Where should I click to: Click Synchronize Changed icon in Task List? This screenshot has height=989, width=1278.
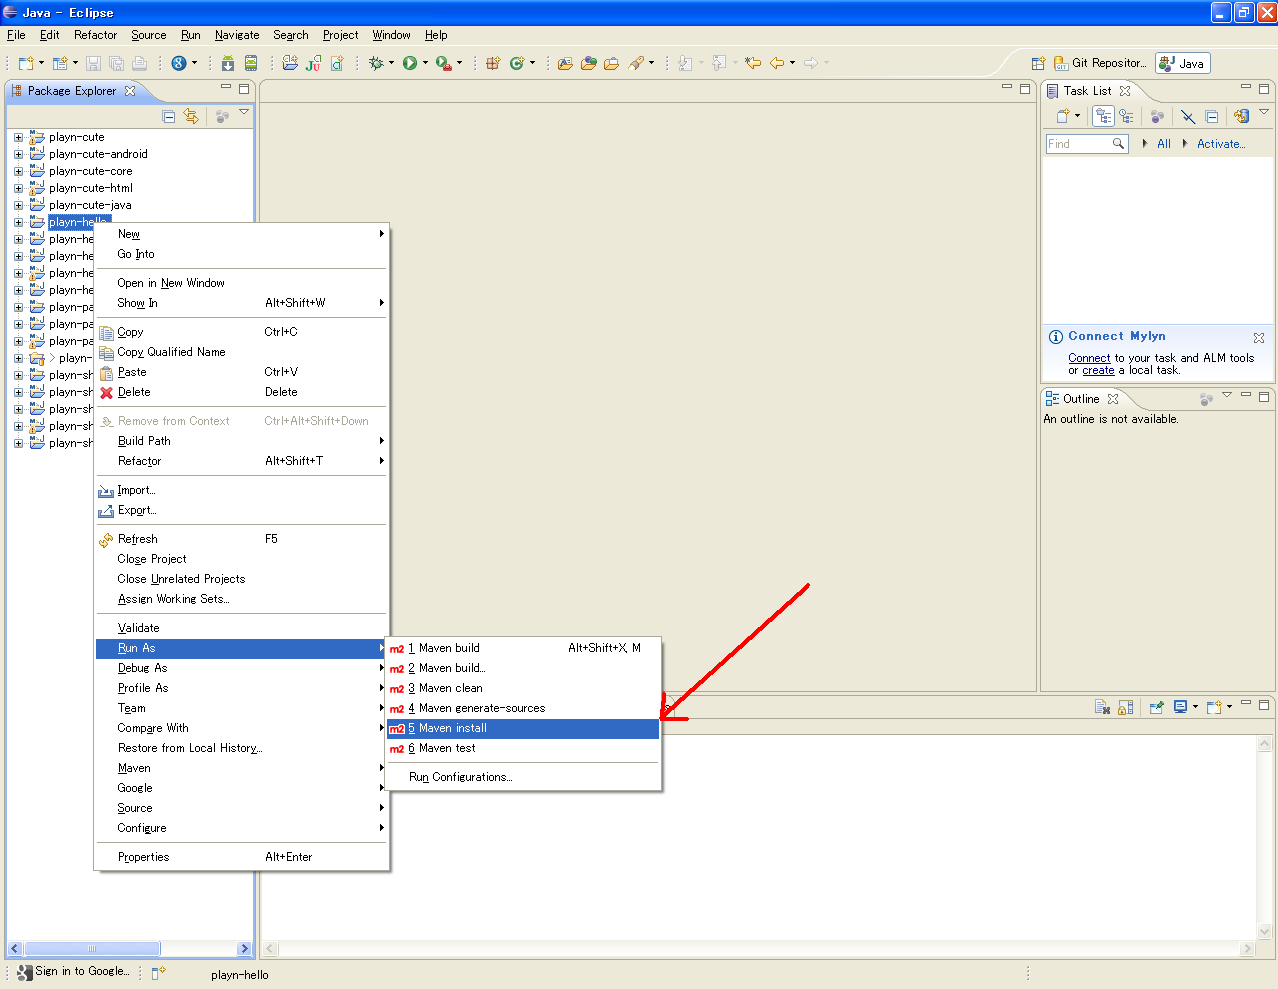1241,116
